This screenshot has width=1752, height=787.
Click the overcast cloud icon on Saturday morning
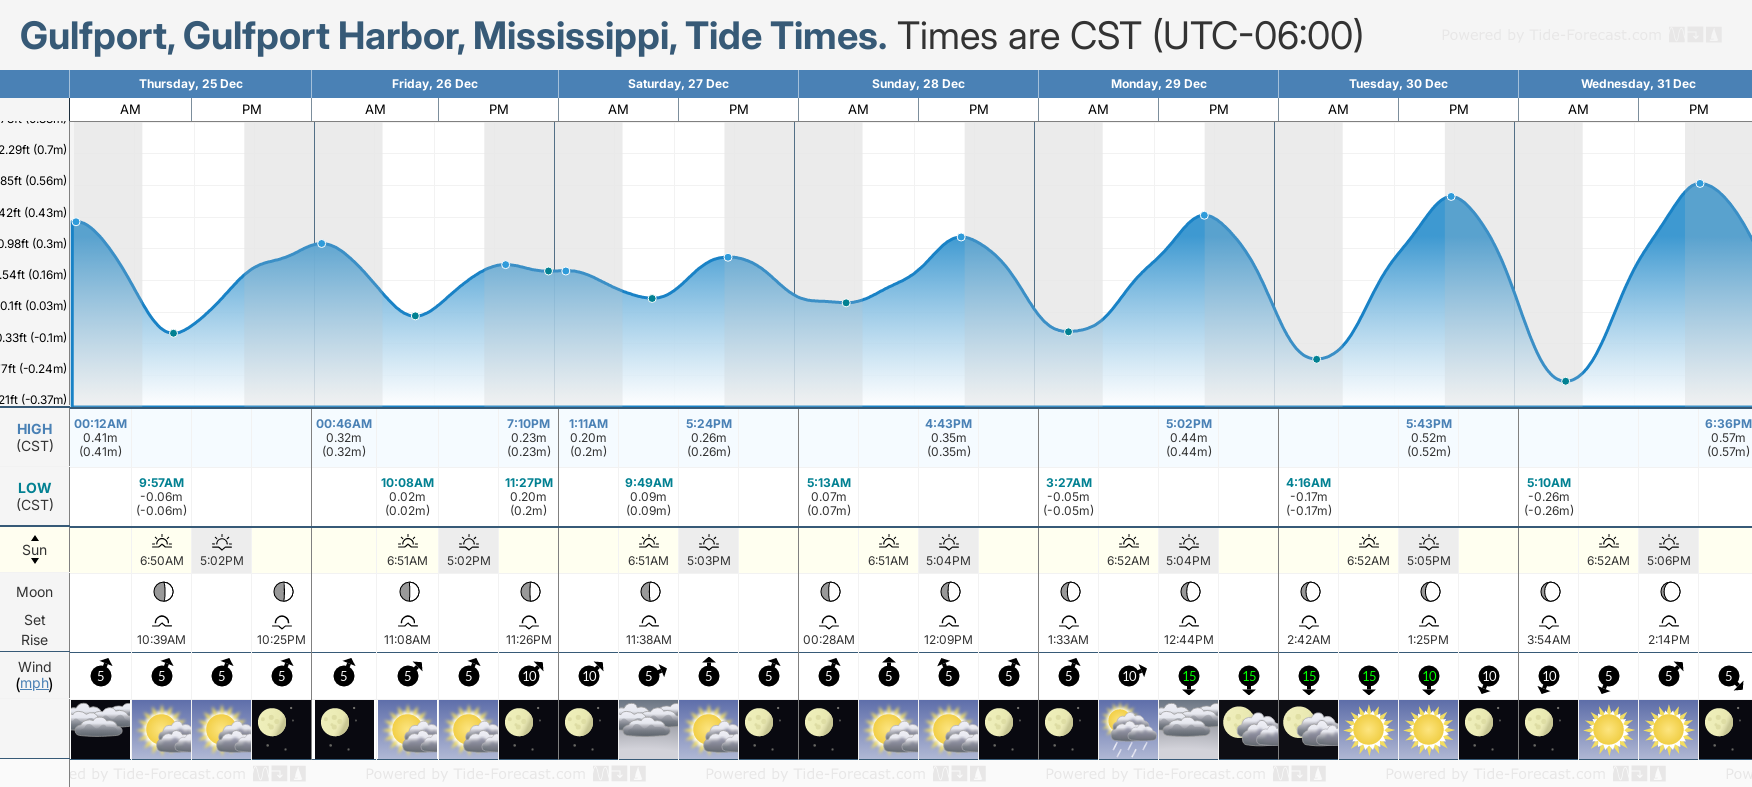click(648, 728)
